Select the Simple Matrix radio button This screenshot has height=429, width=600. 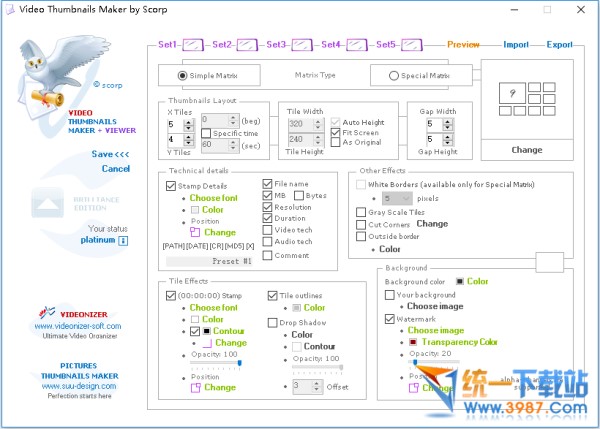(x=182, y=75)
